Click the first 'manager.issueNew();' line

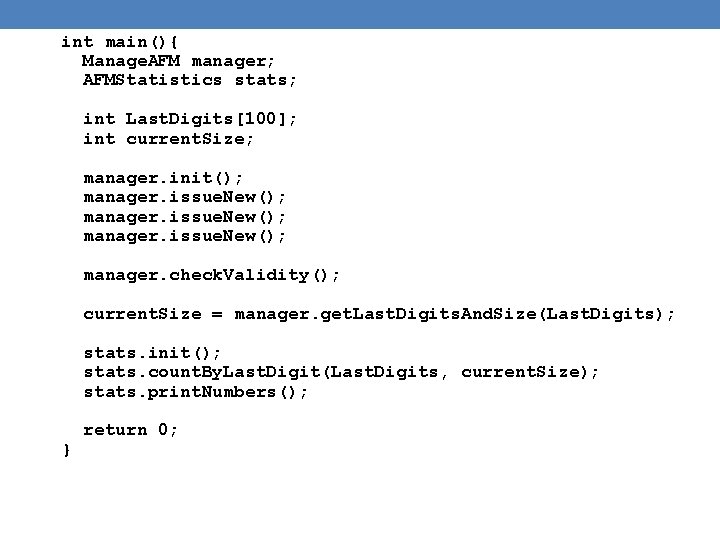185,197
